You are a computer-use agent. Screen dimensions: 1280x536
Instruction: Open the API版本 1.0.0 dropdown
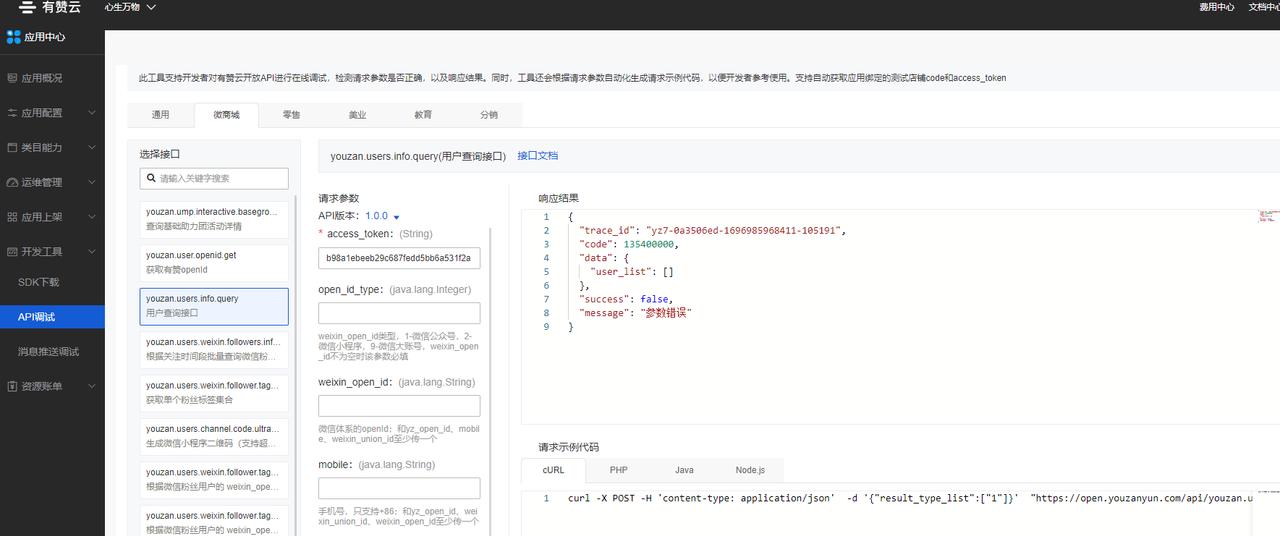(x=383, y=216)
